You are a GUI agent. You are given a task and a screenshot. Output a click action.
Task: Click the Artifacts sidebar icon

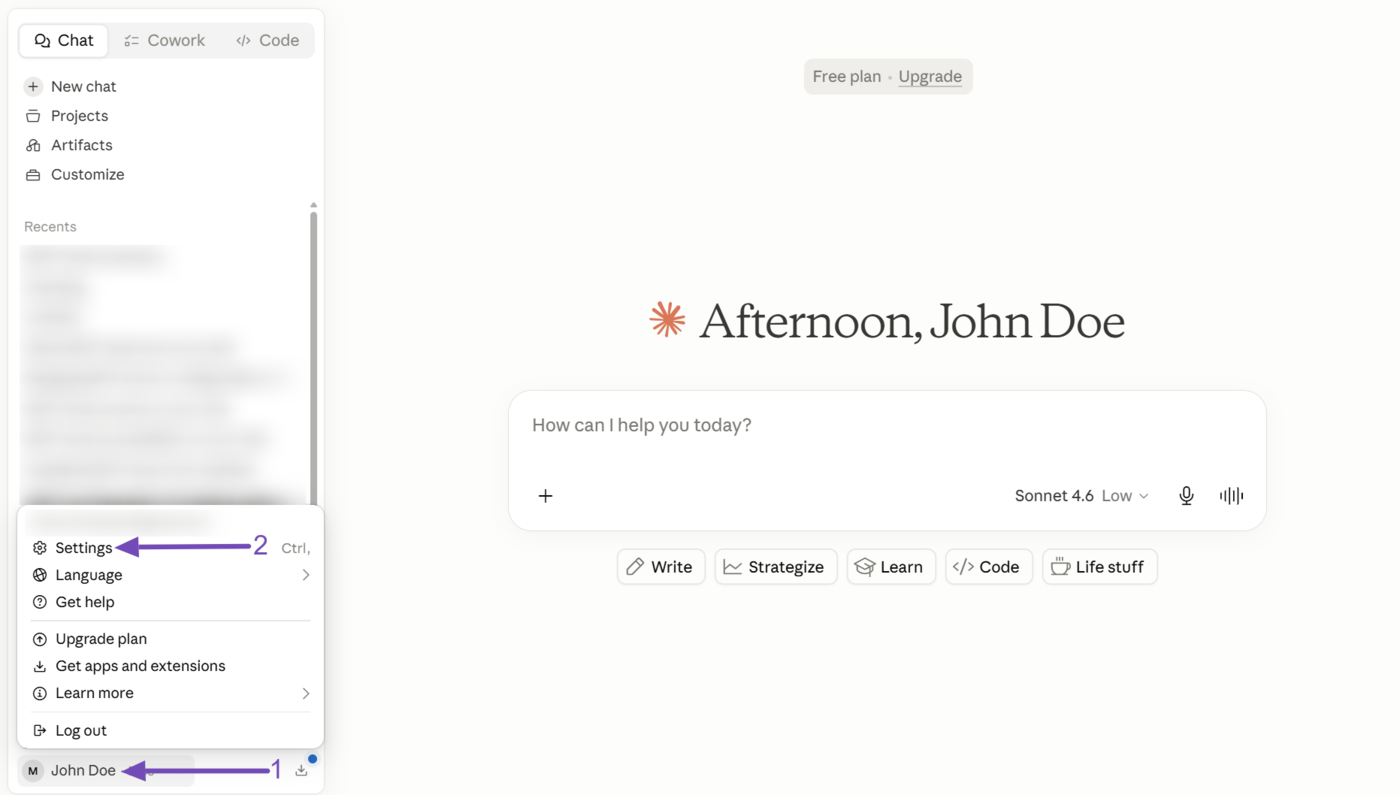(33, 145)
